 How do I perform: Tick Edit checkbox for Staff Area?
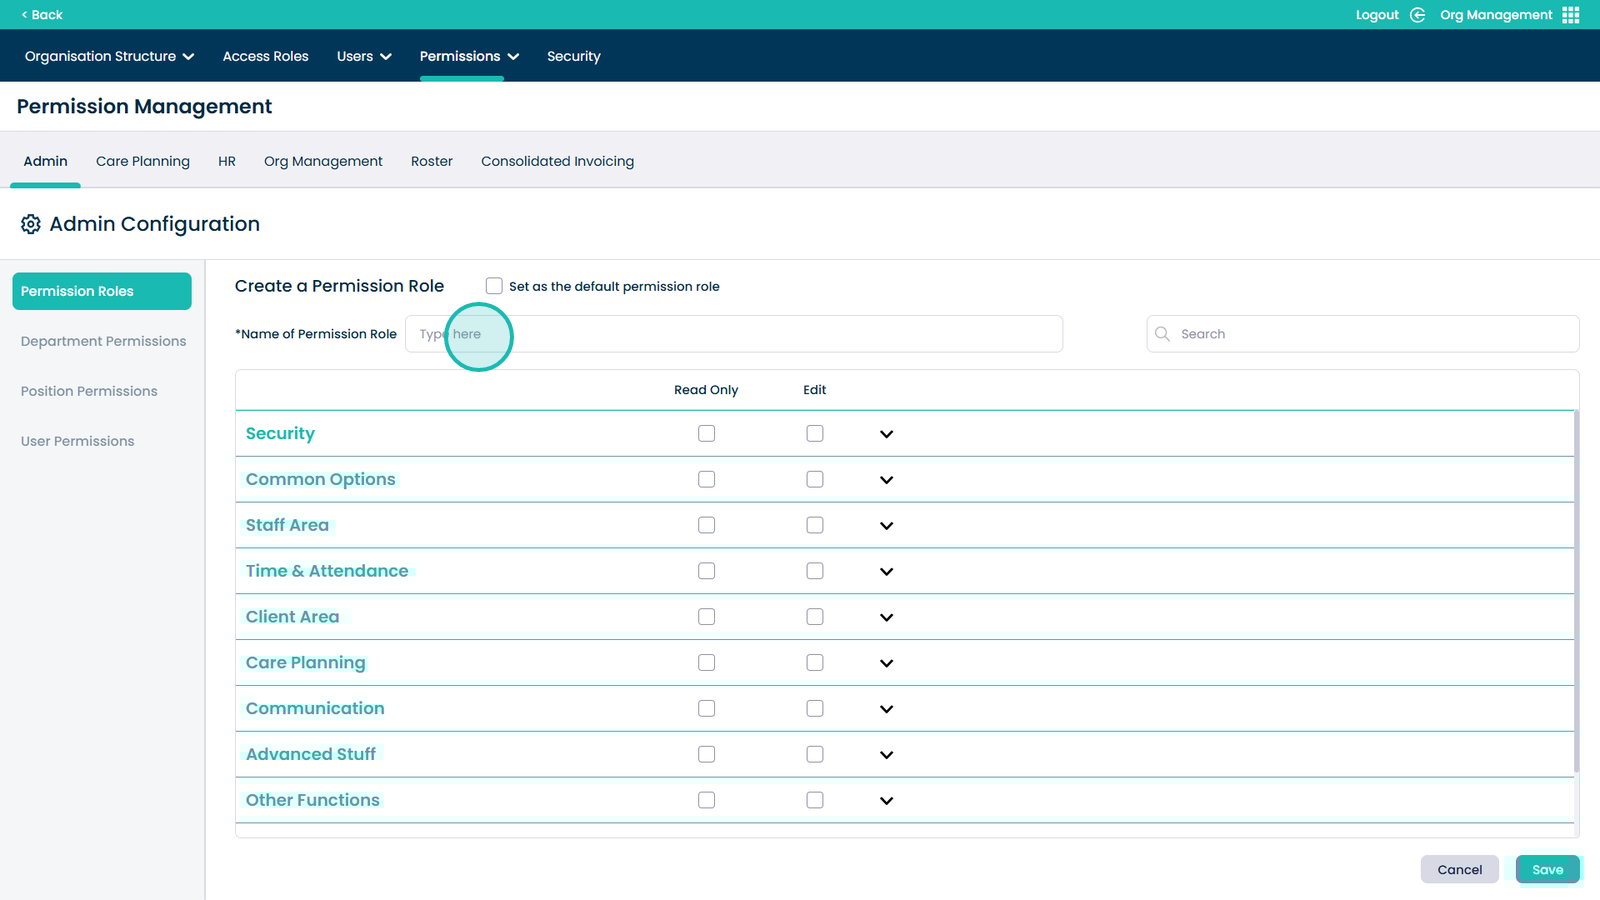815,525
